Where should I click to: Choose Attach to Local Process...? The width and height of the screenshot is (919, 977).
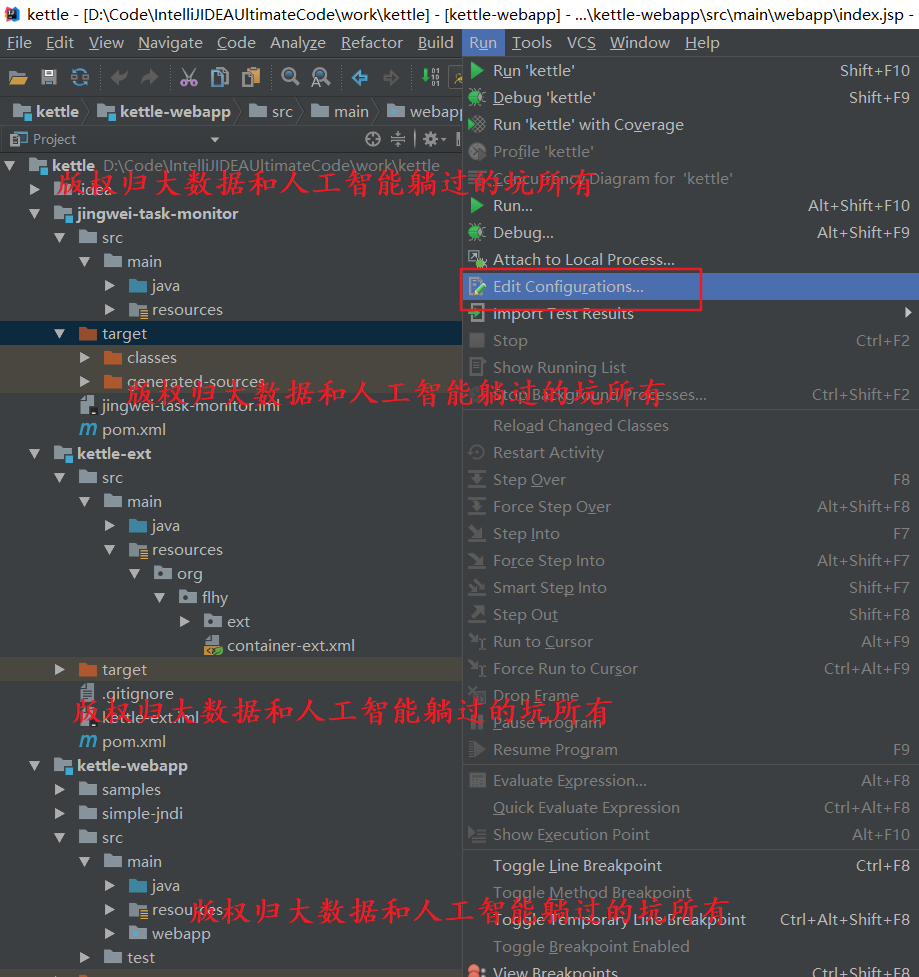pos(690,260)
